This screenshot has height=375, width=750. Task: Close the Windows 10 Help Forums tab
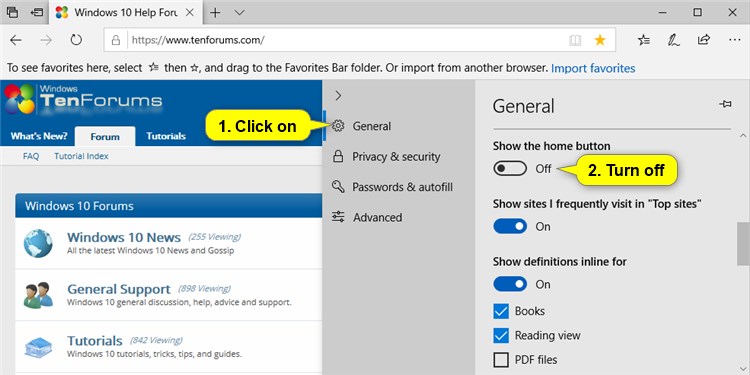coord(189,12)
